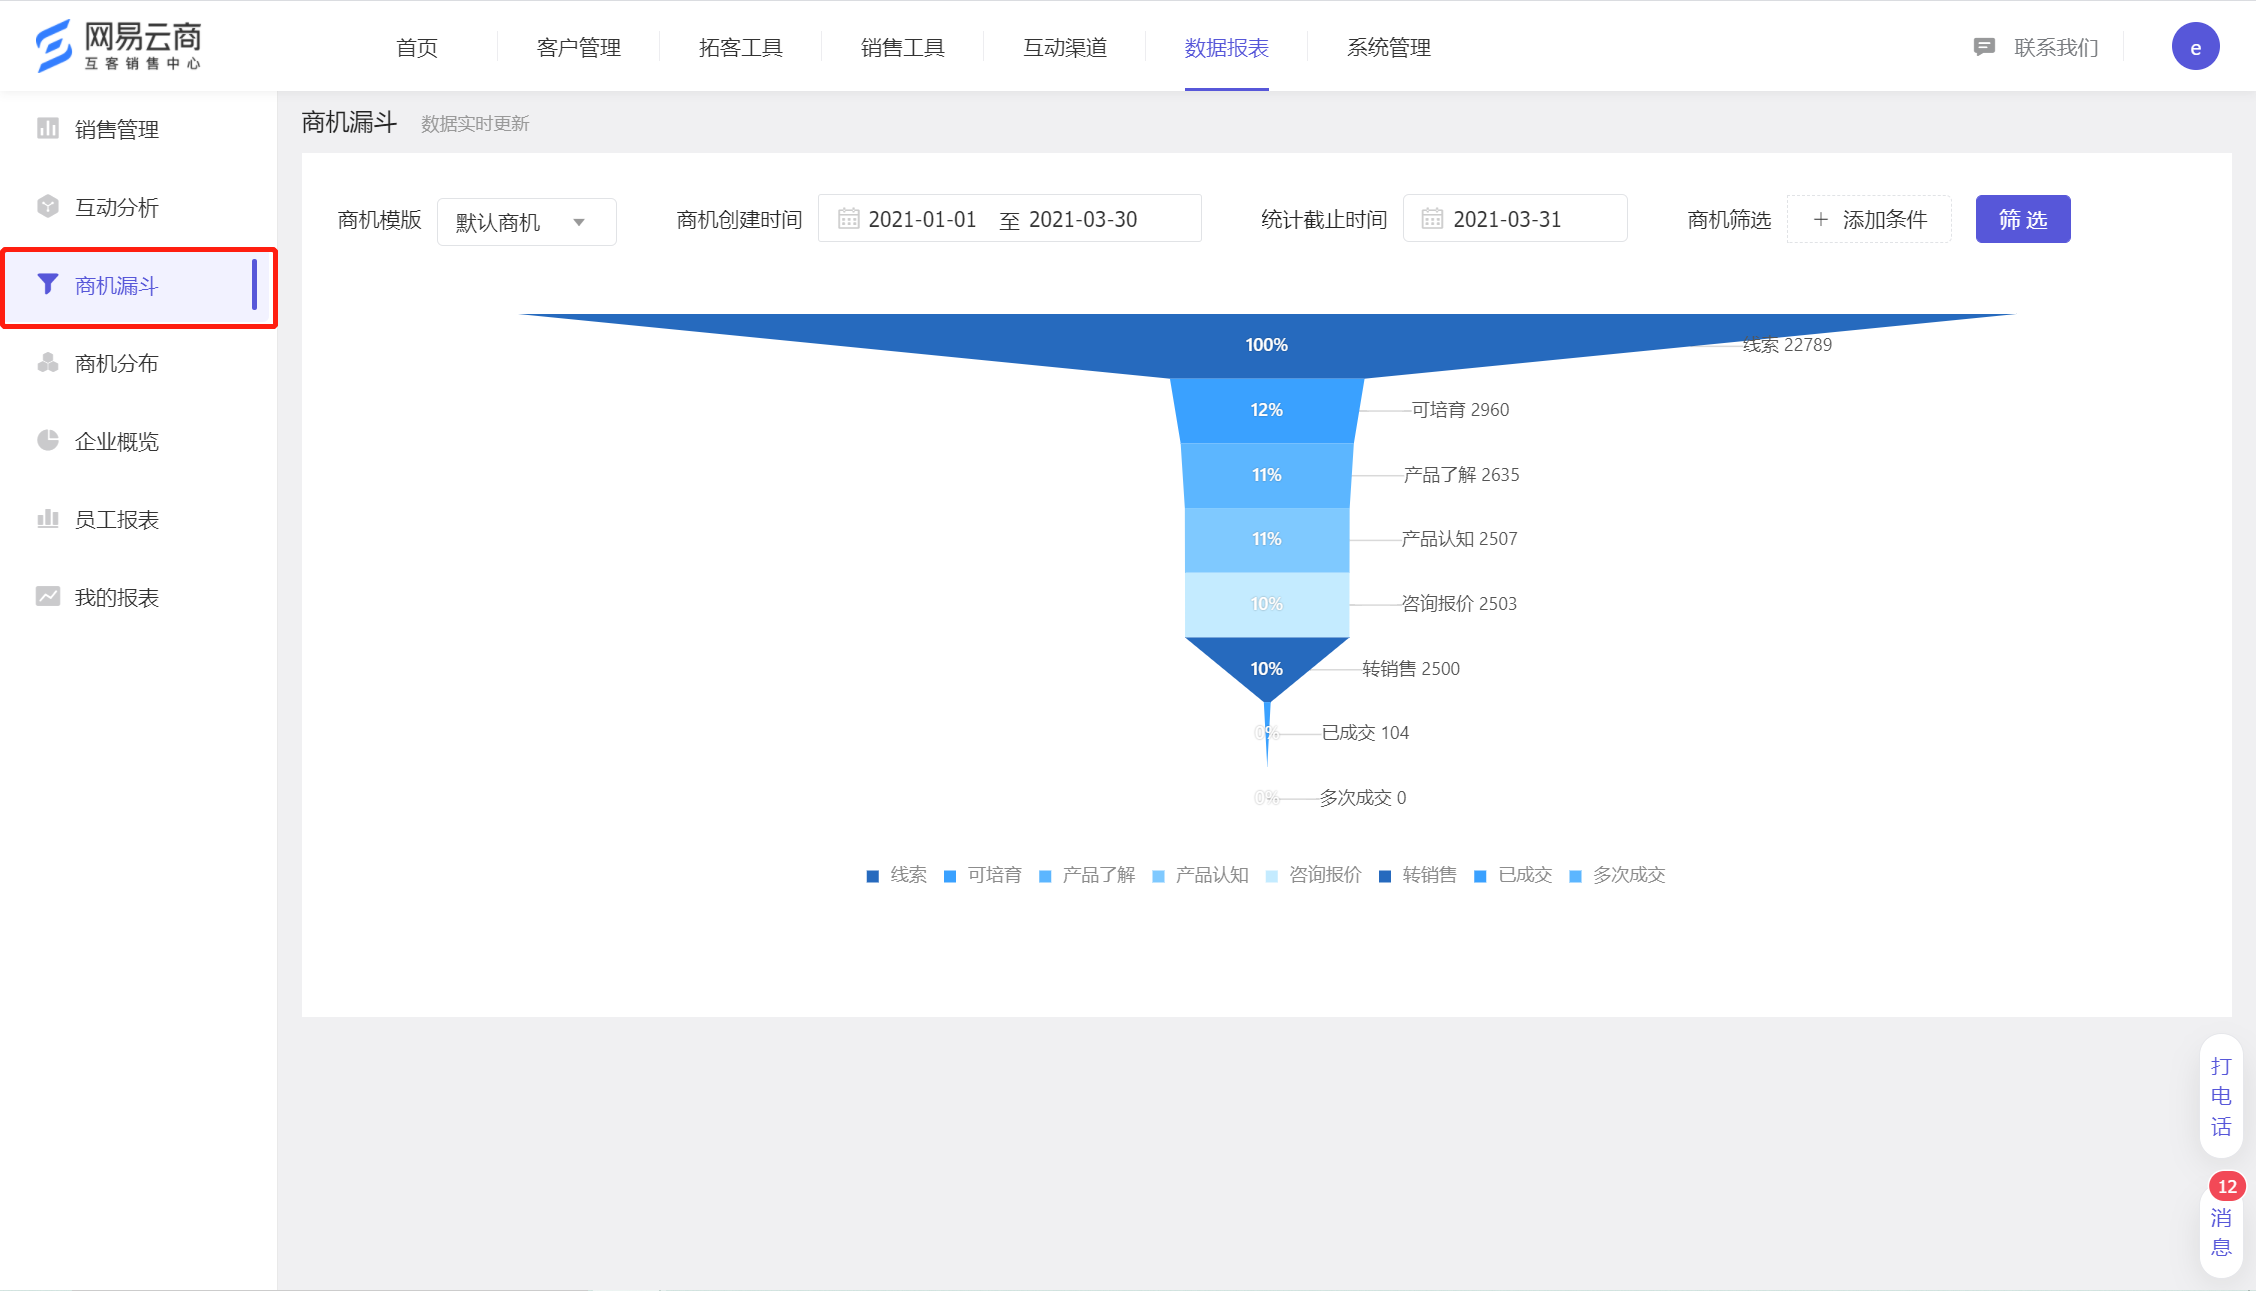Viewport: 2256px width, 1291px height.
Task: Click the 员工报表 column chart icon
Action: pyautogui.click(x=47, y=518)
